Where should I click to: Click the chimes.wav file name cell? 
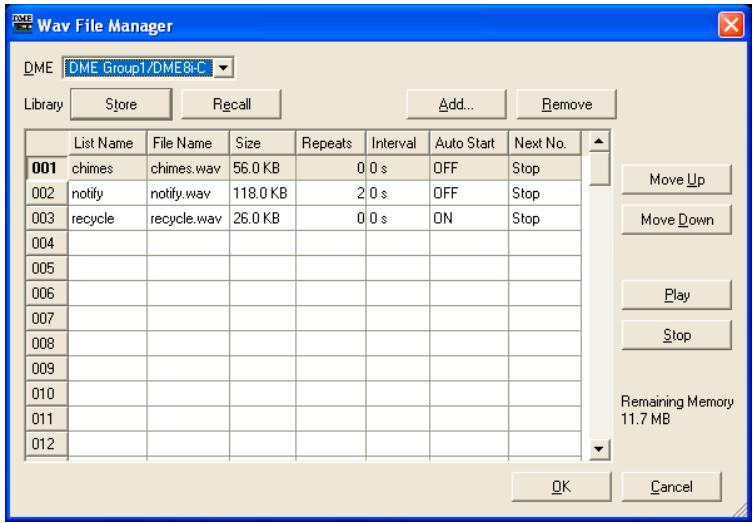click(188, 168)
